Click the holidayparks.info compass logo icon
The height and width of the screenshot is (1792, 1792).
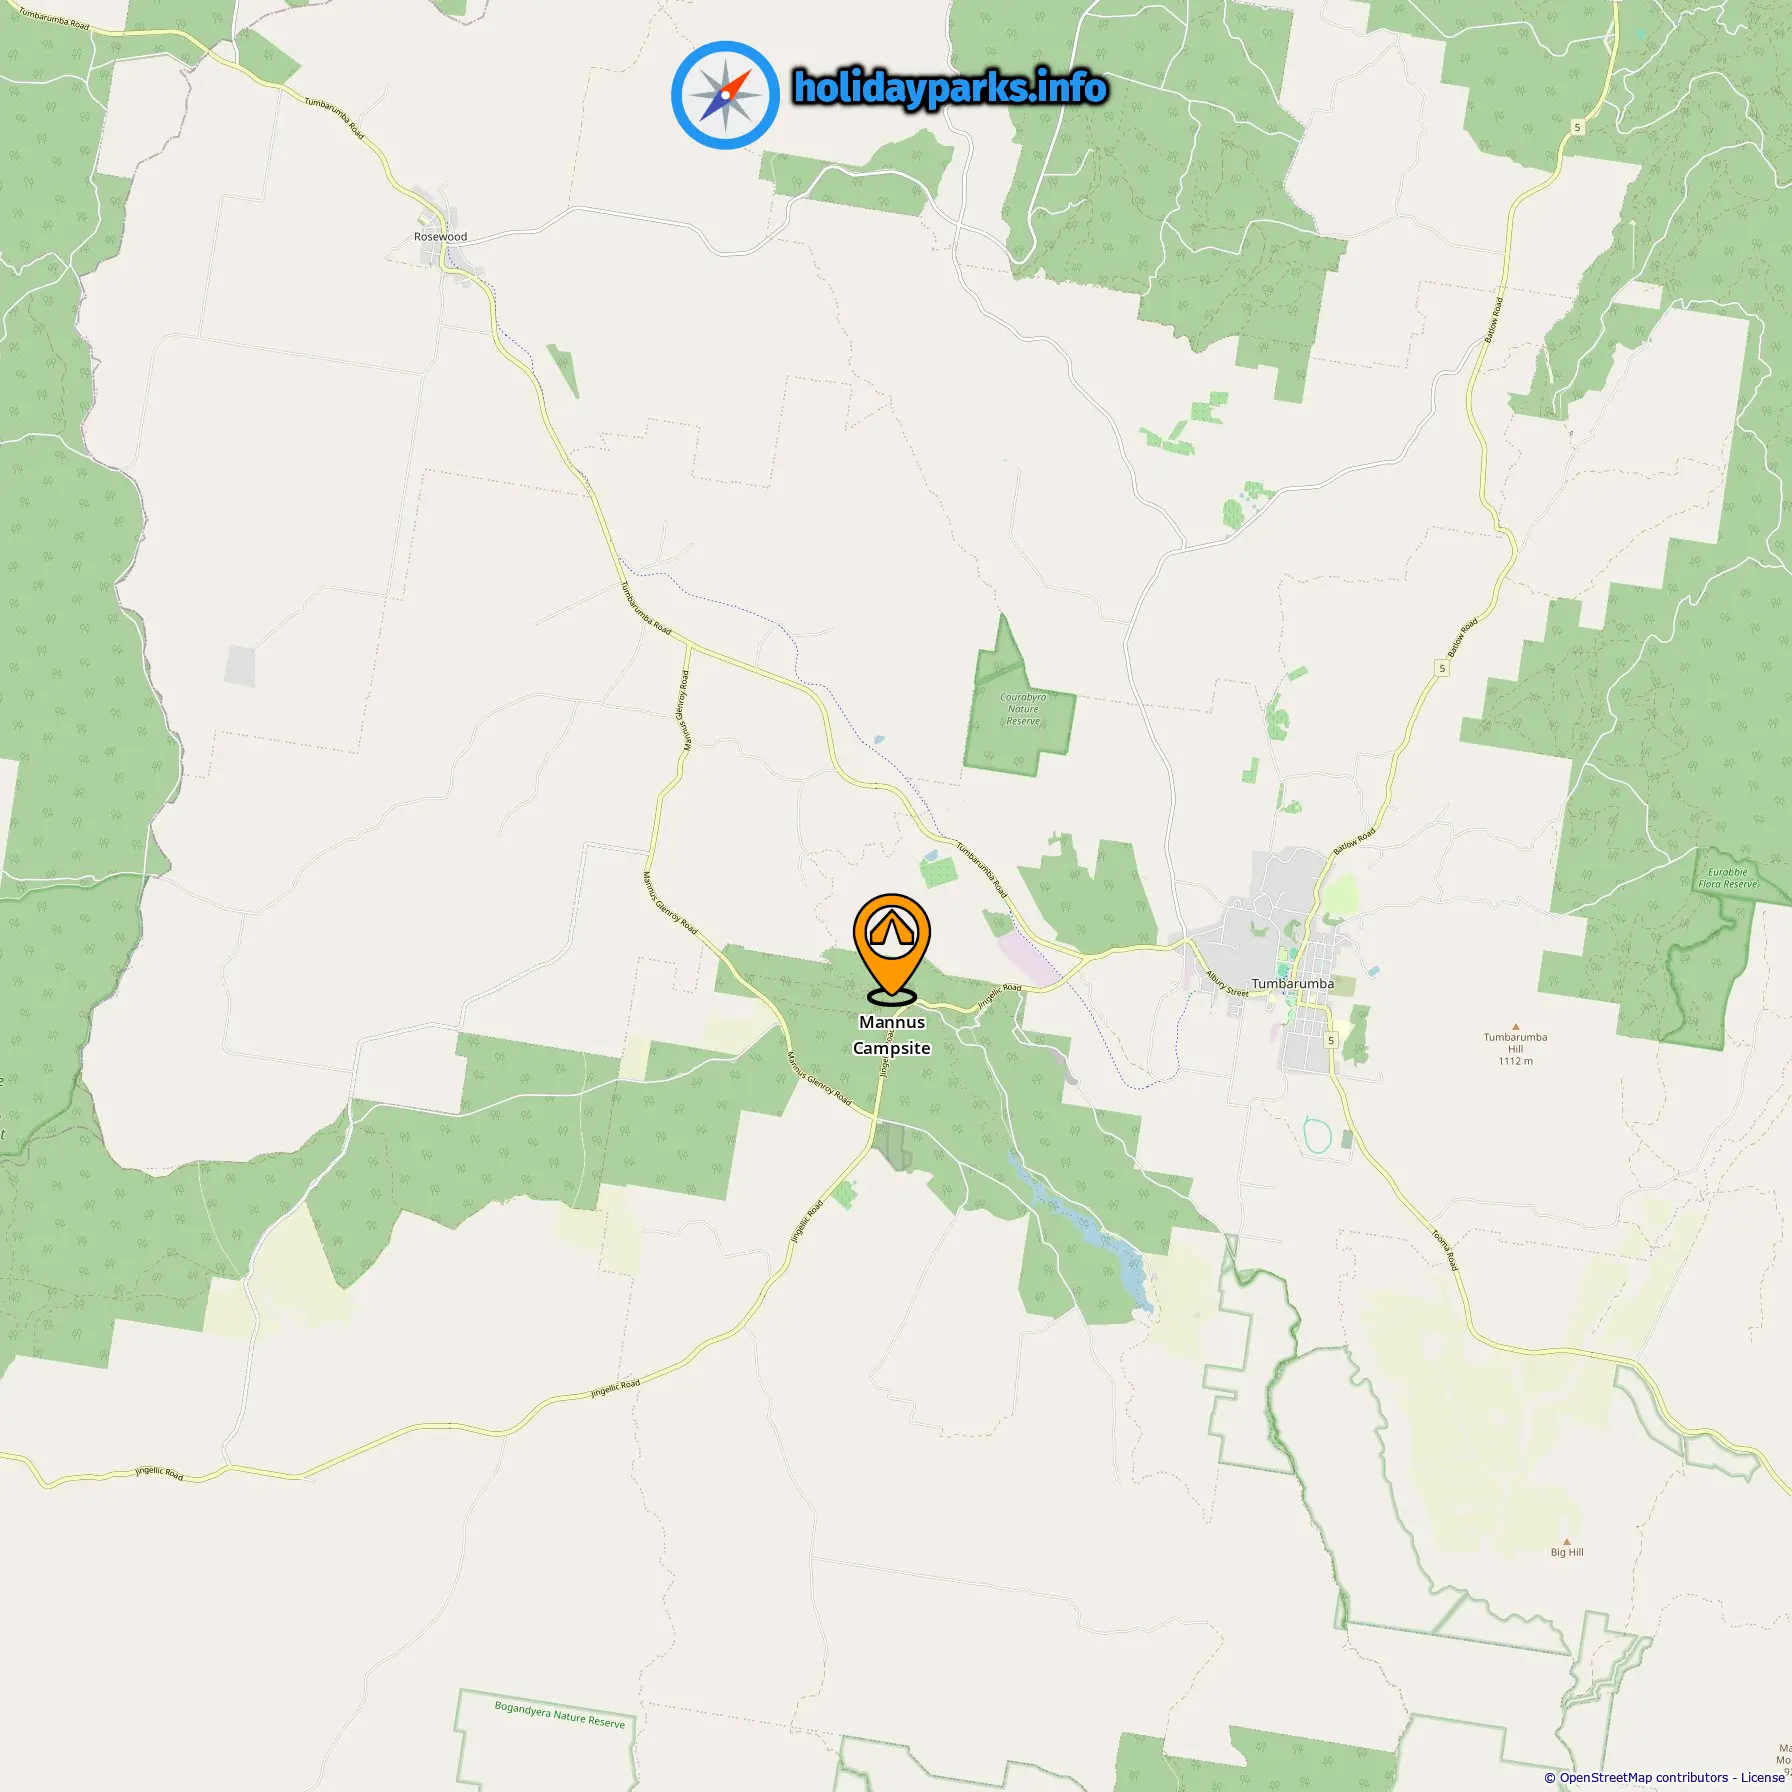coord(725,95)
